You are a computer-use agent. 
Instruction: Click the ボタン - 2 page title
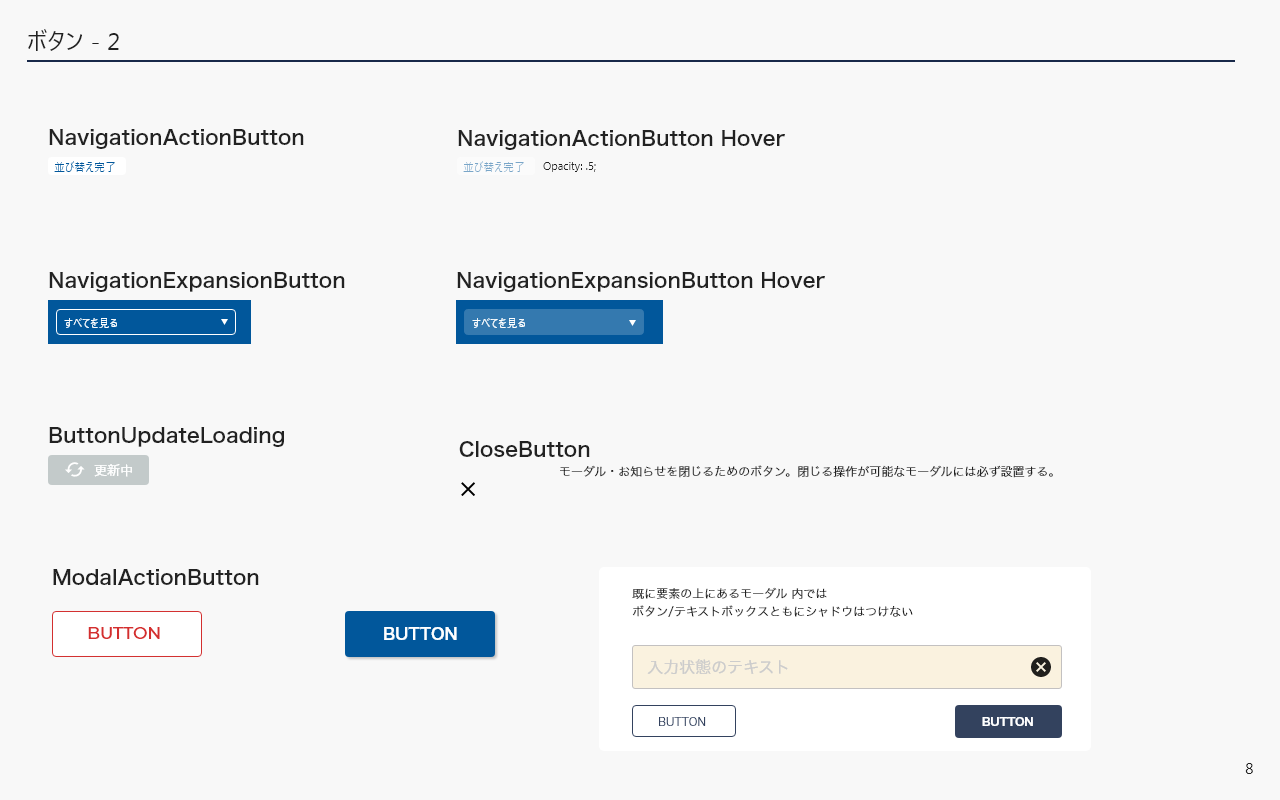pyautogui.click(x=73, y=42)
